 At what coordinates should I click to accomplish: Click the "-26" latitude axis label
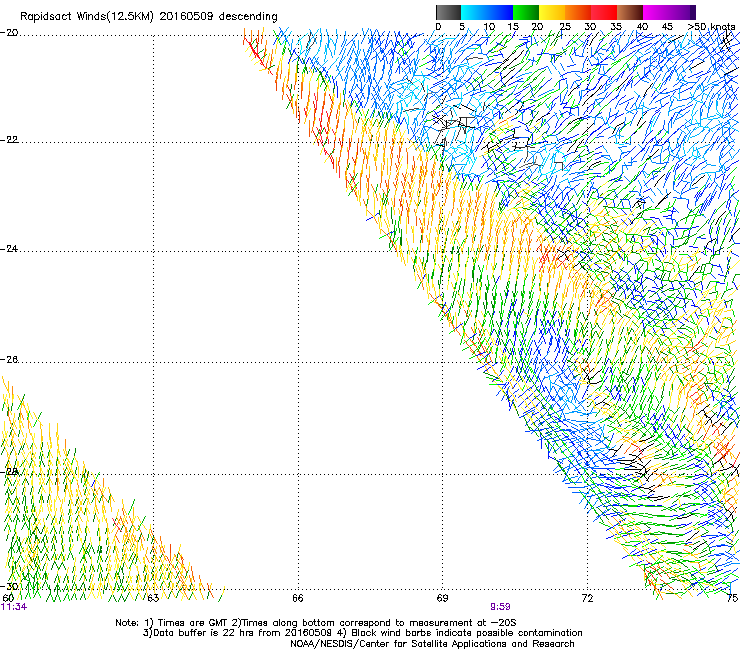click(x=9, y=360)
